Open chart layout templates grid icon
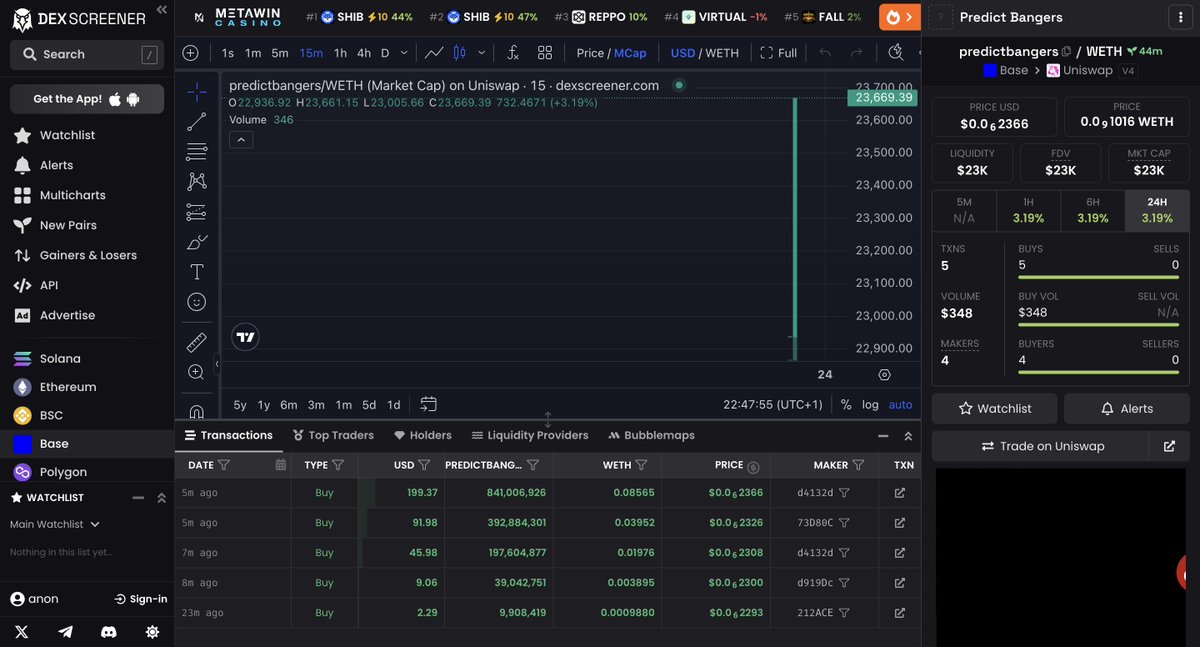This screenshot has width=1200, height=647. 545,53
